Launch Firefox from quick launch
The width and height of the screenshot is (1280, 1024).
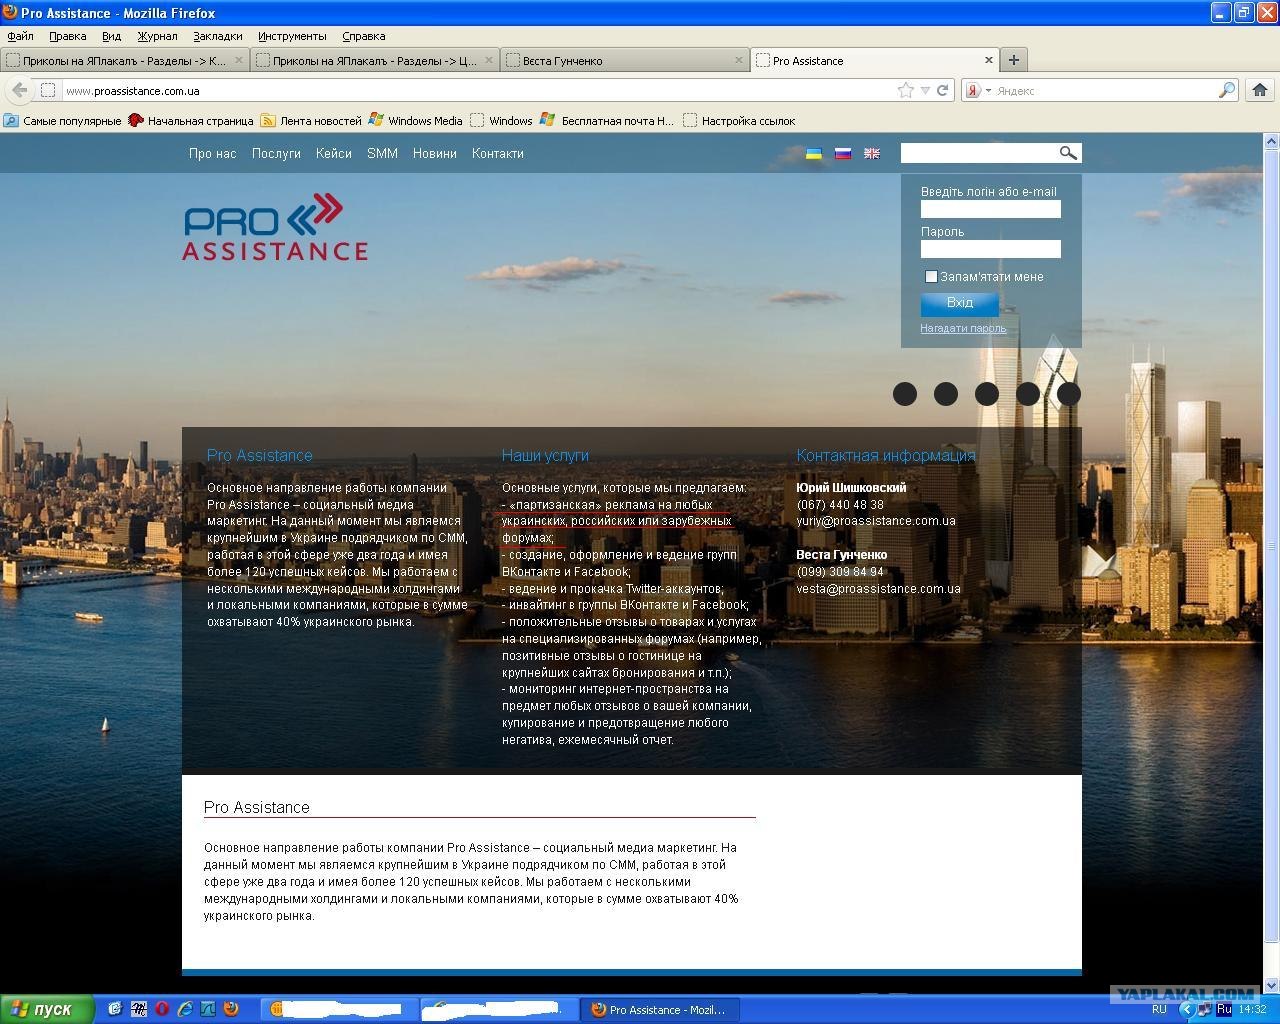pyautogui.click(x=231, y=1009)
